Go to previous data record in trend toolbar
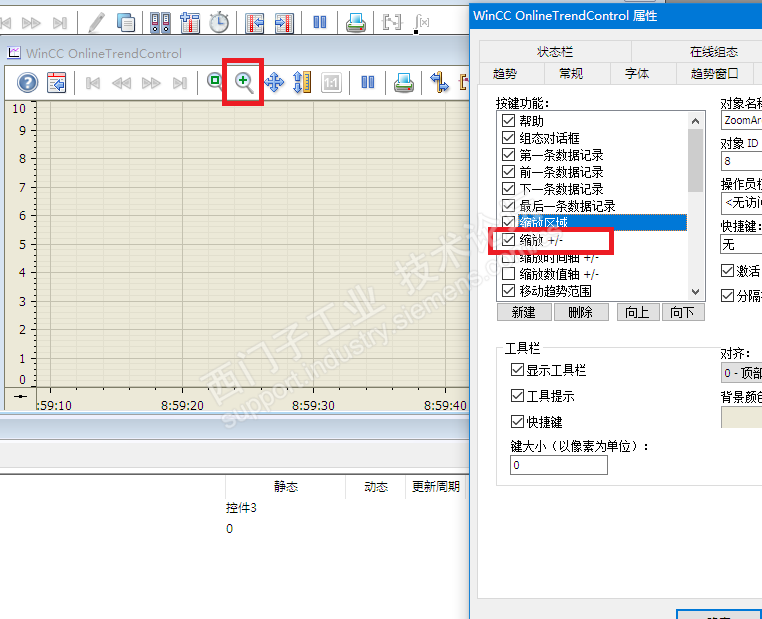The height and width of the screenshot is (619, 762). 121,83
